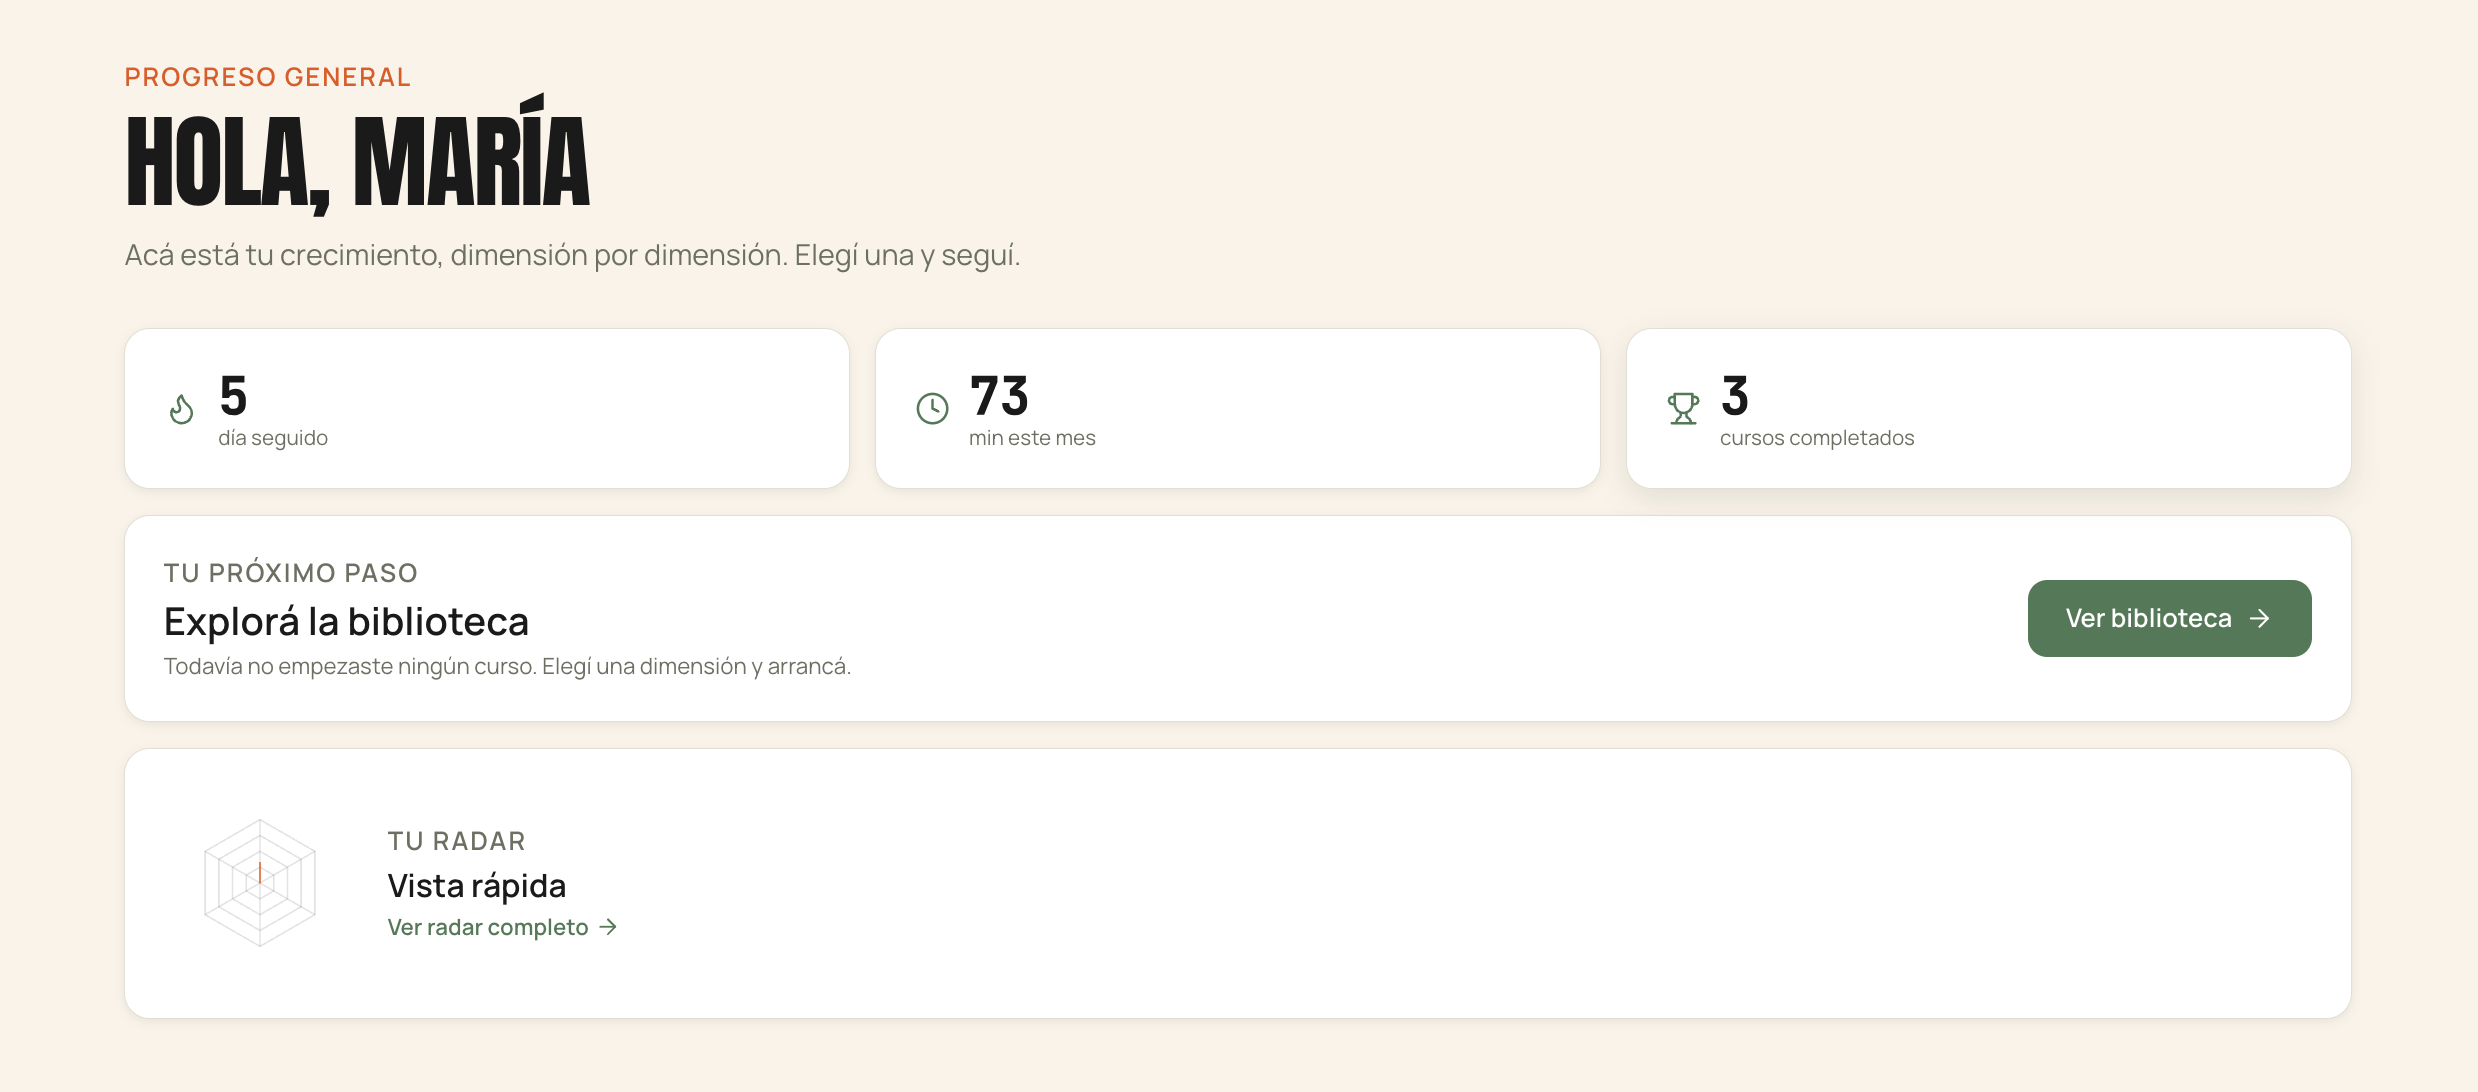The height and width of the screenshot is (1092, 2478).
Task: Click the clock icon for minutes
Action: click(932, 408)
